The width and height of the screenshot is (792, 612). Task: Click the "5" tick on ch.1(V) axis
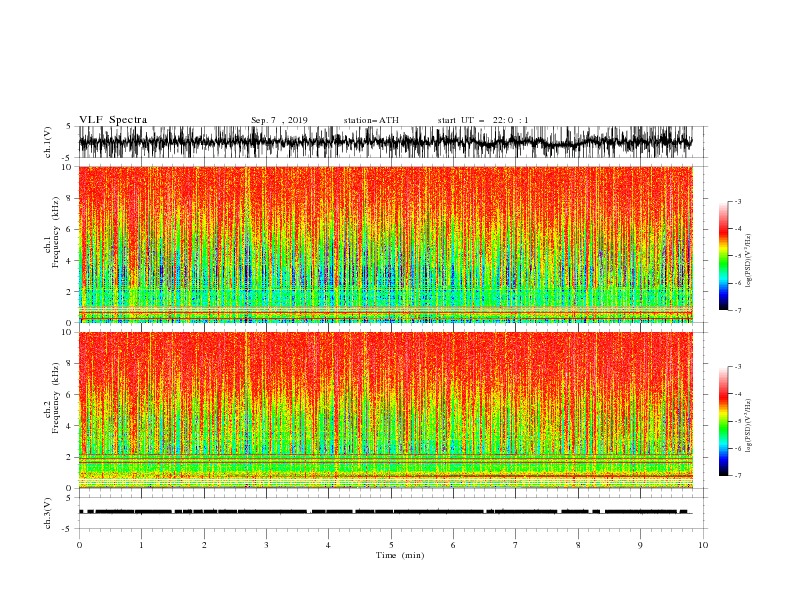(70, 127)
